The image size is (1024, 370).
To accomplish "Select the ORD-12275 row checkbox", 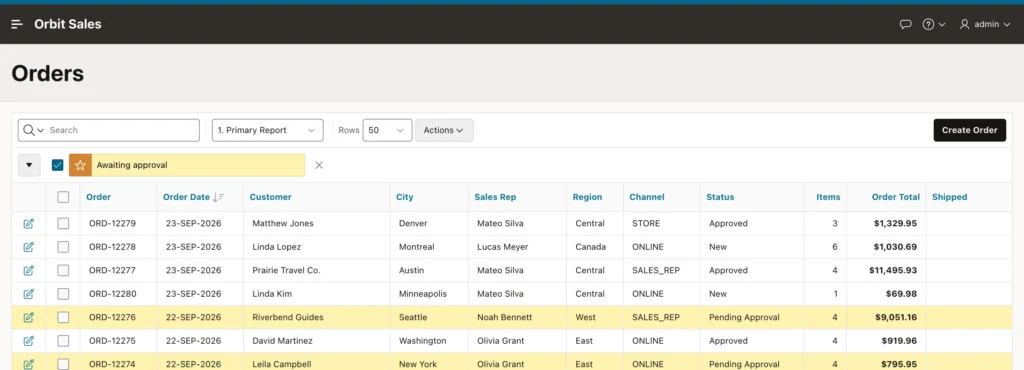I will 63,341.
